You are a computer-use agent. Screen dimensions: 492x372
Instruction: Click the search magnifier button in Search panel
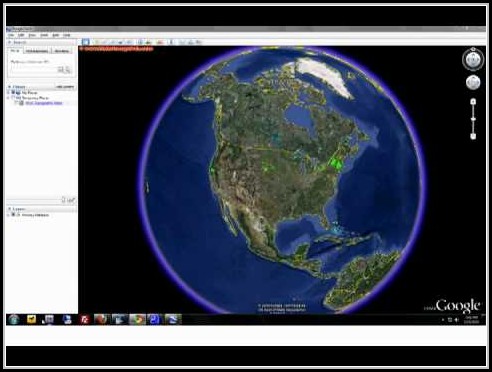pyautogui.click(x=68, y=70)
